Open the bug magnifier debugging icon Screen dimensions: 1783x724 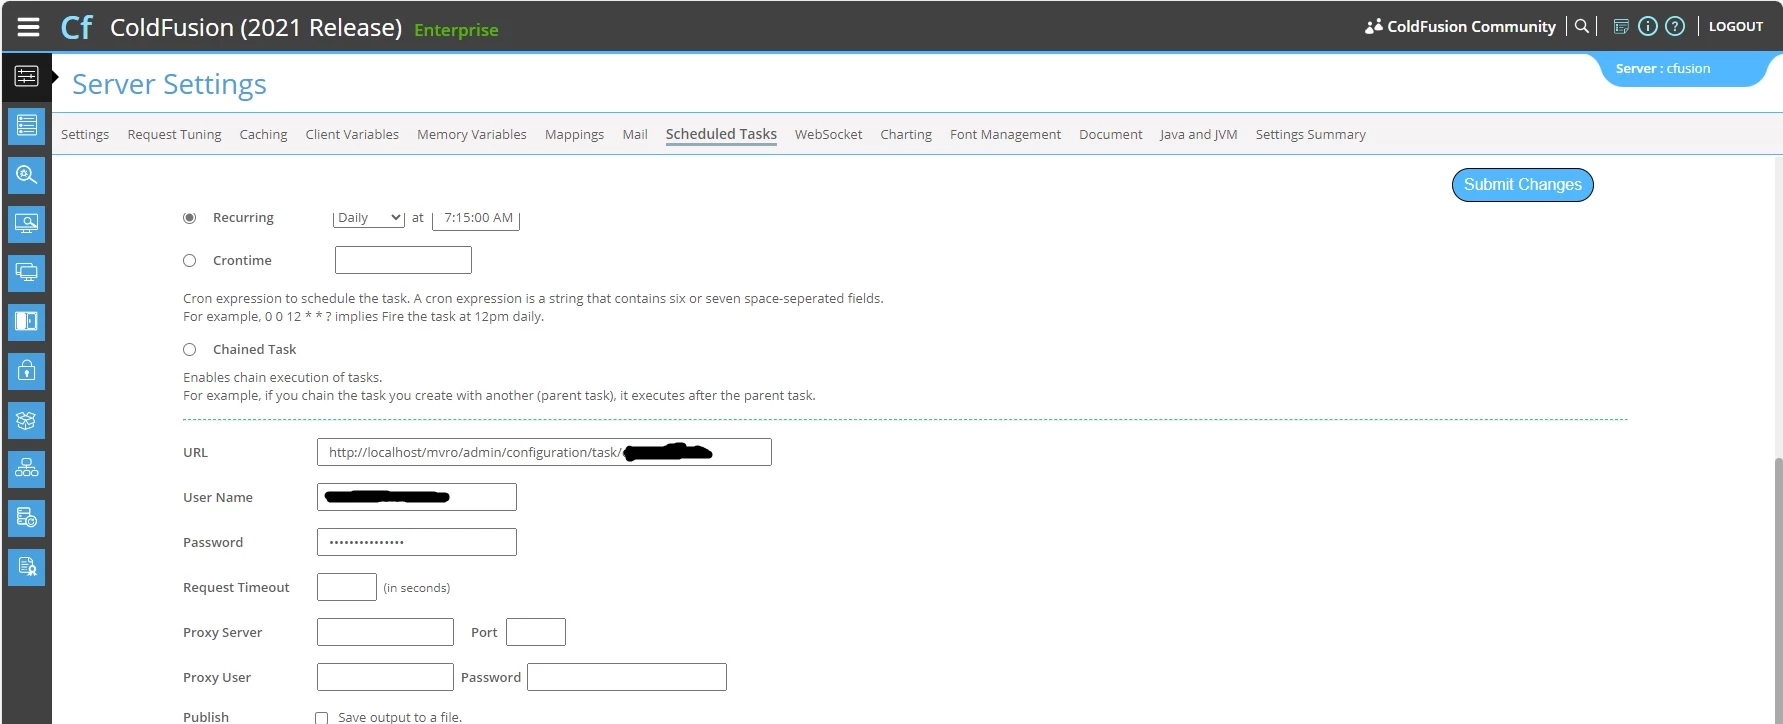tap(27, 175)
